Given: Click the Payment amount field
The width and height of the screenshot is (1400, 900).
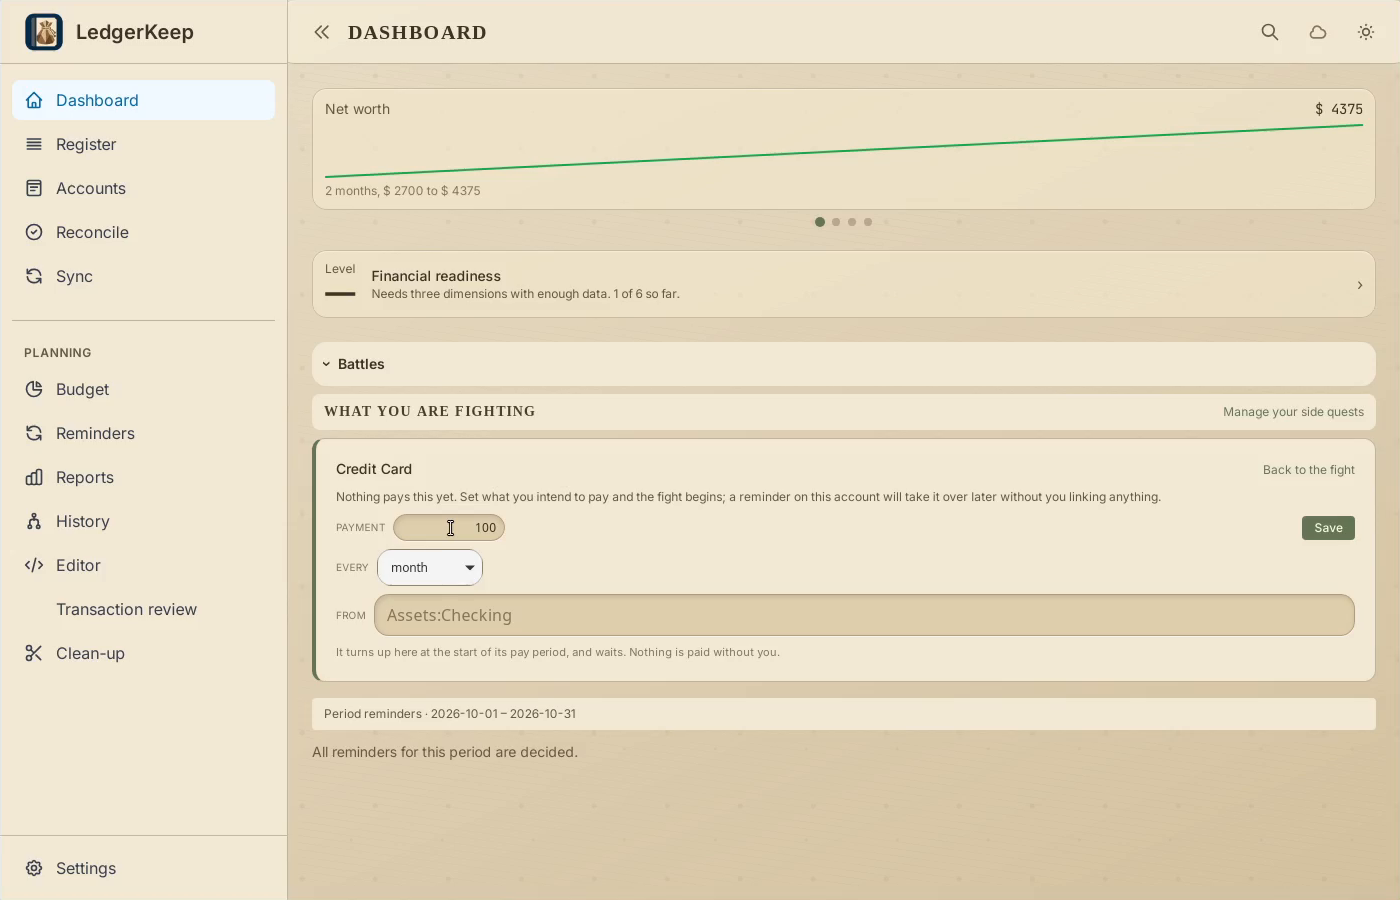Looking at the screenshot, I should coord(449,527).
